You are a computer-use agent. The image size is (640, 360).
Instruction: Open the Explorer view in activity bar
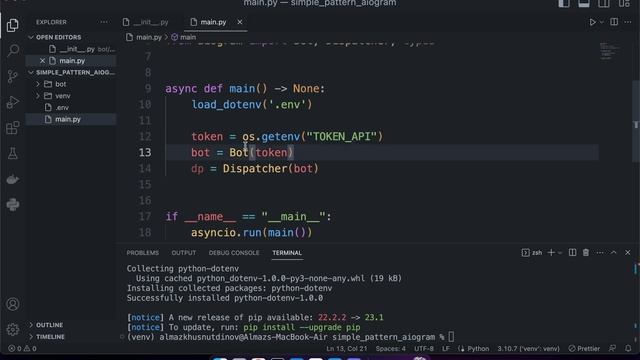(x=13, y=25)
